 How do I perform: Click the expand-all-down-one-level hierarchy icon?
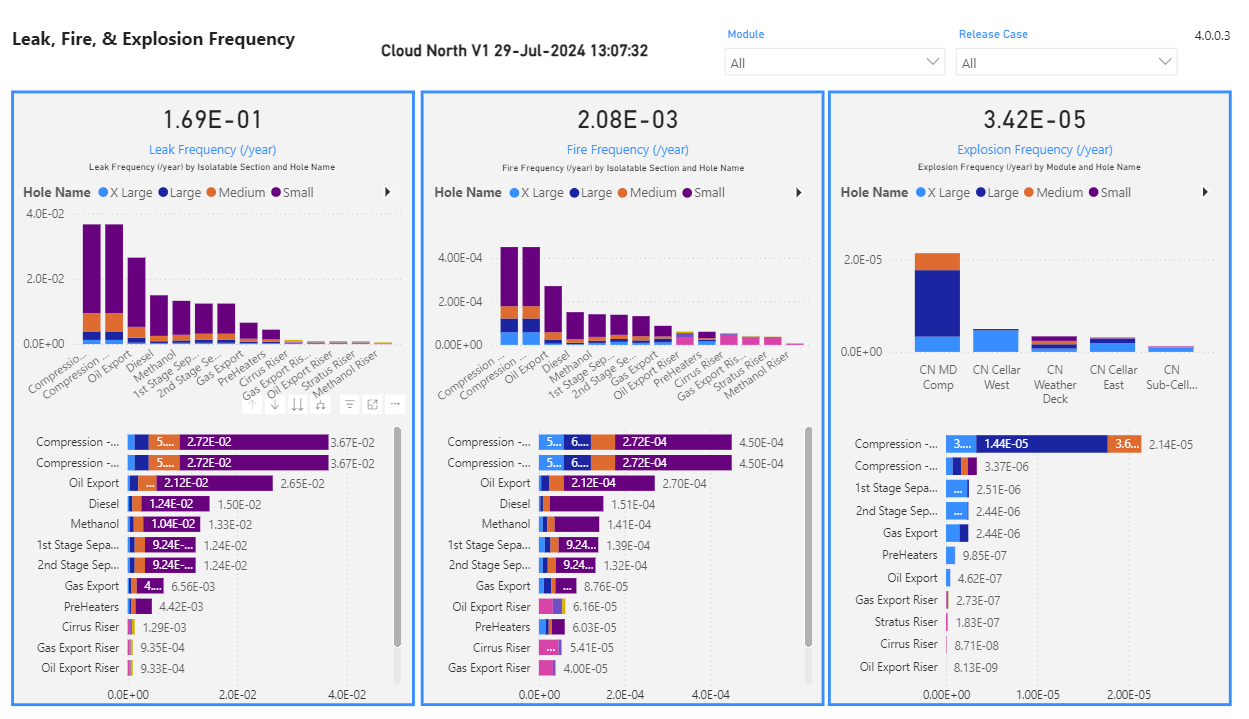(320, 404)
